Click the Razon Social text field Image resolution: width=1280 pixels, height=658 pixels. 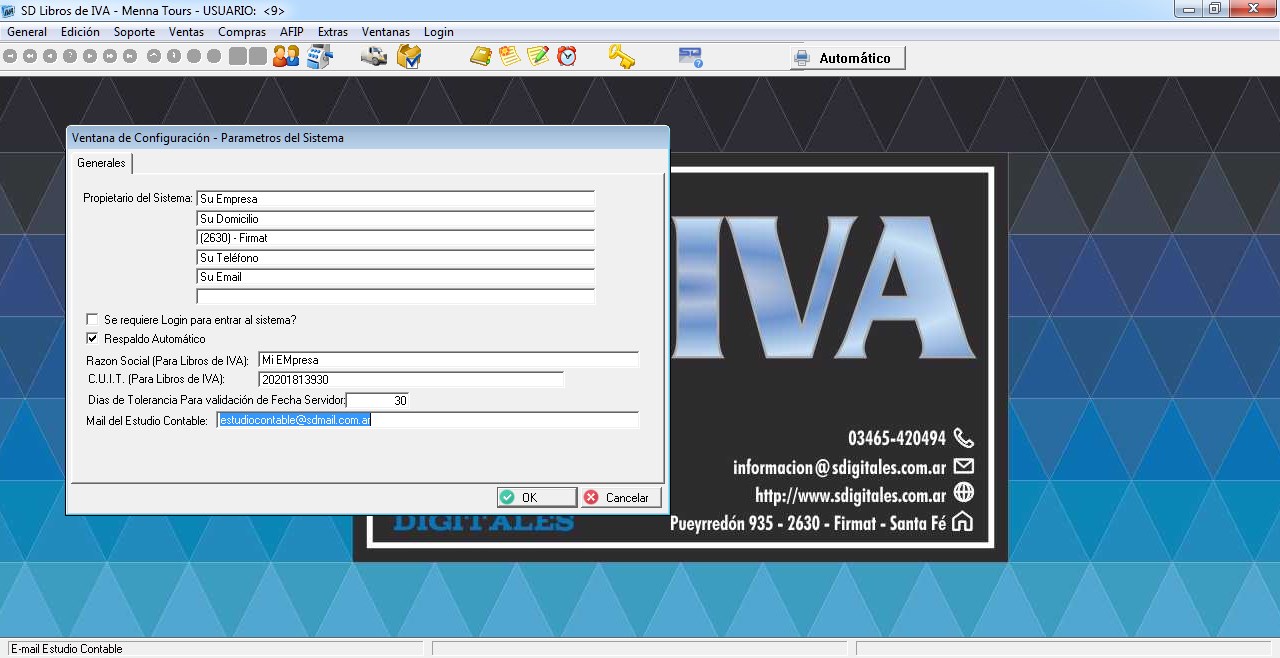(x=447, y=360)
